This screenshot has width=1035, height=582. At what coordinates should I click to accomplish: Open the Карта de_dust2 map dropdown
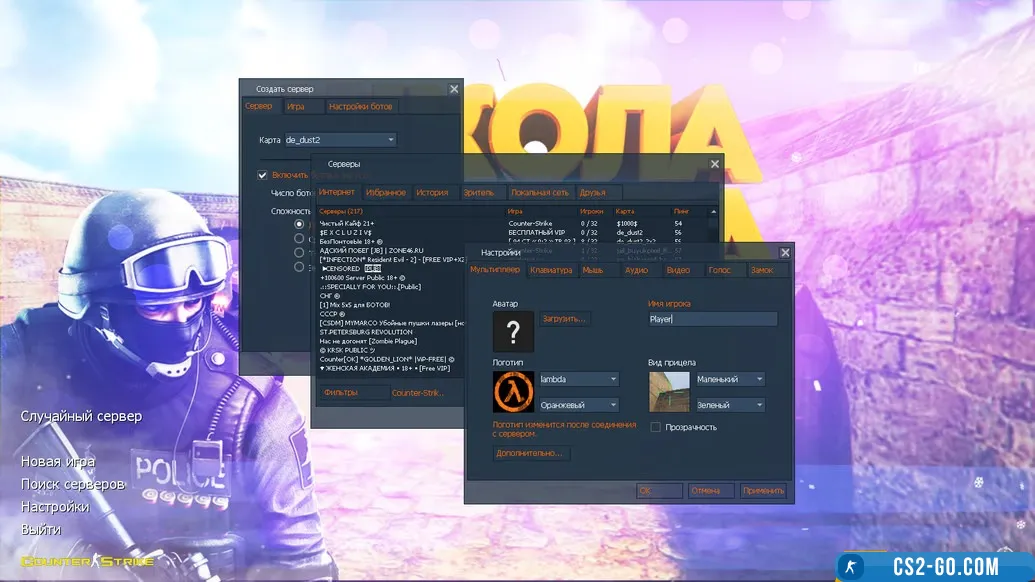(340, 140)
